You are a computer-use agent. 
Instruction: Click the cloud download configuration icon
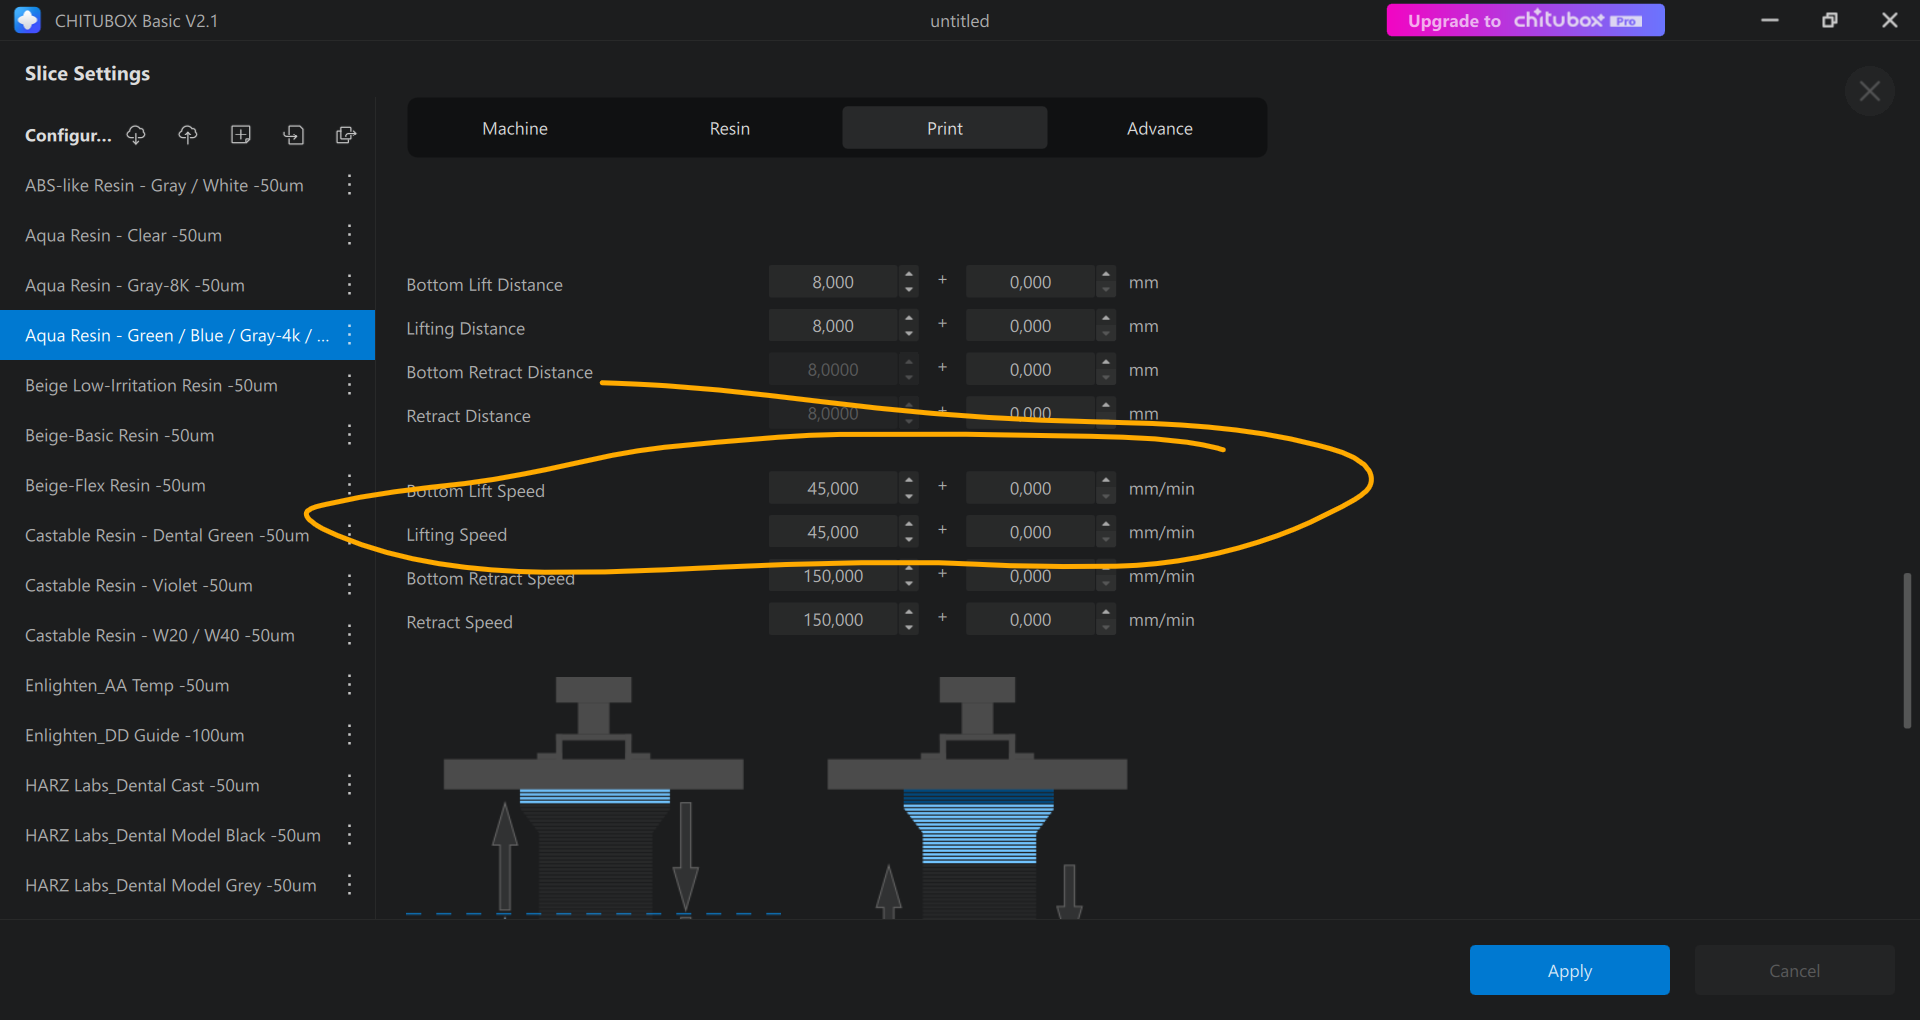click(136, 134)
